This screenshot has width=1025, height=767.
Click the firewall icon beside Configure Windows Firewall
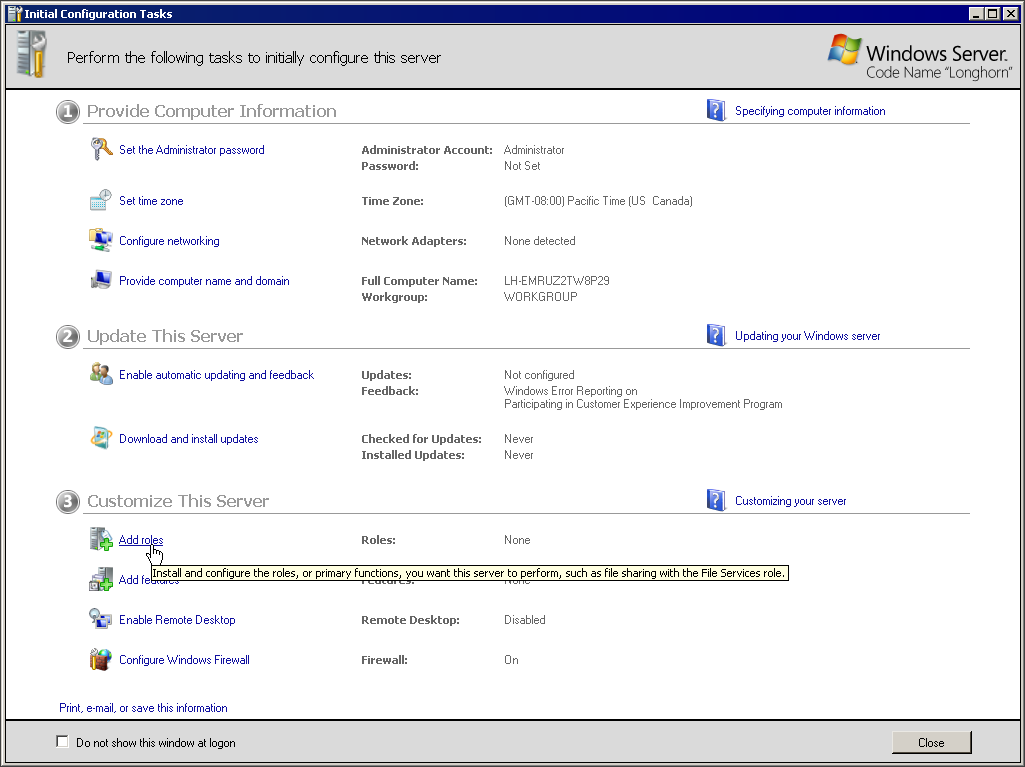tap(101, 659)
